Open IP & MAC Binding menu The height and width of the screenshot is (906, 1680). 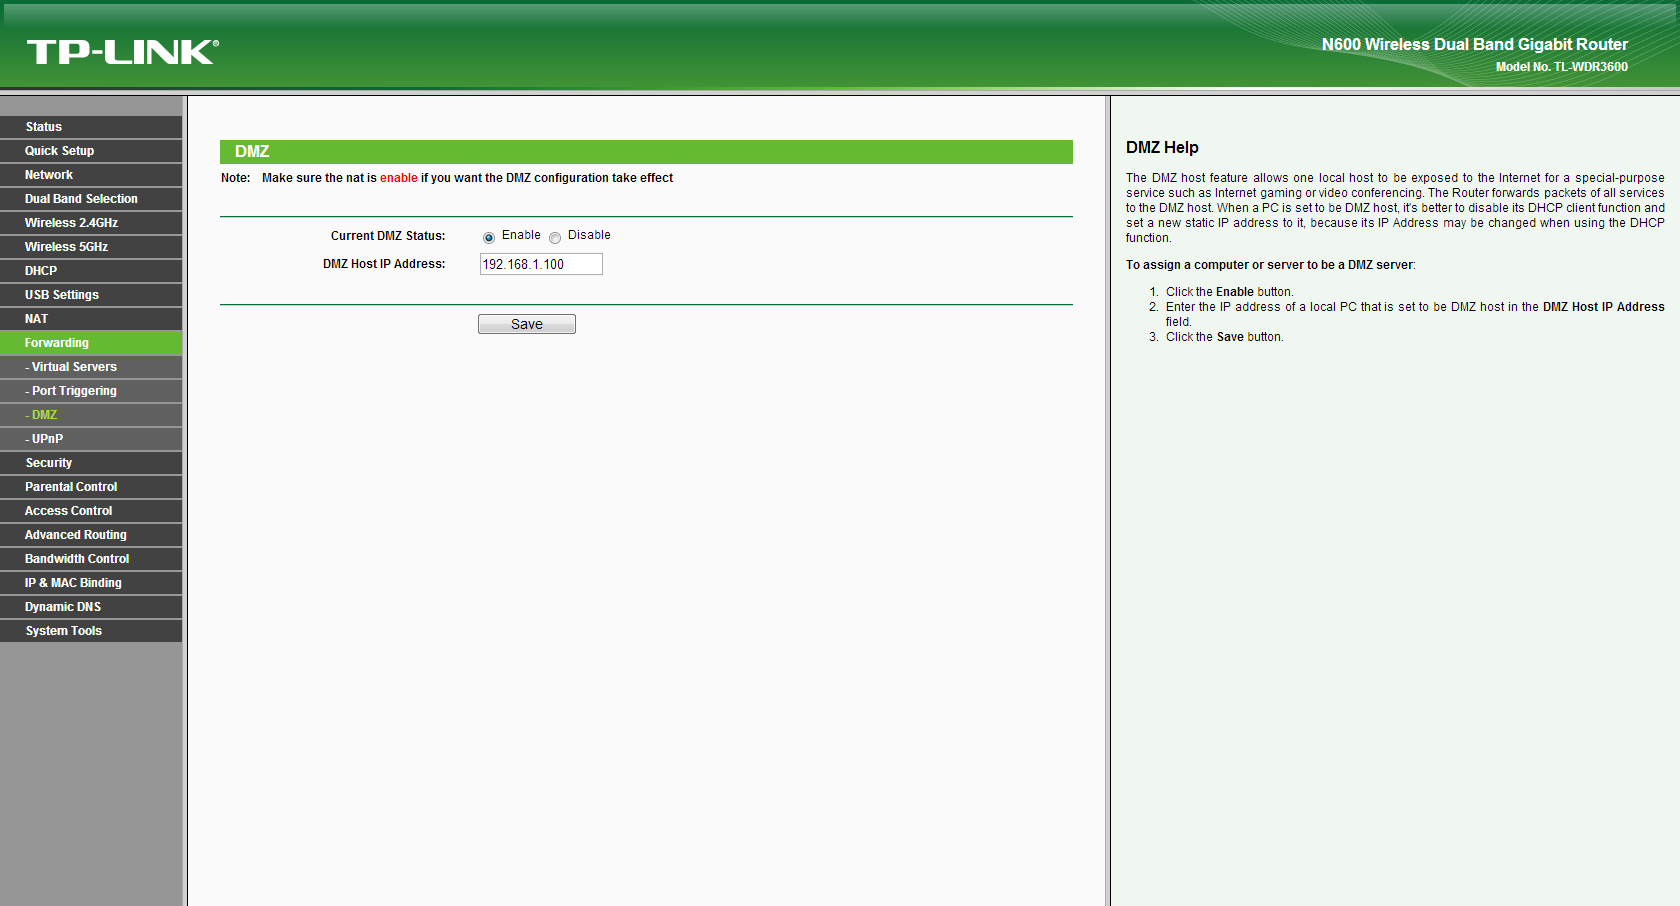(x=91, y=583)
